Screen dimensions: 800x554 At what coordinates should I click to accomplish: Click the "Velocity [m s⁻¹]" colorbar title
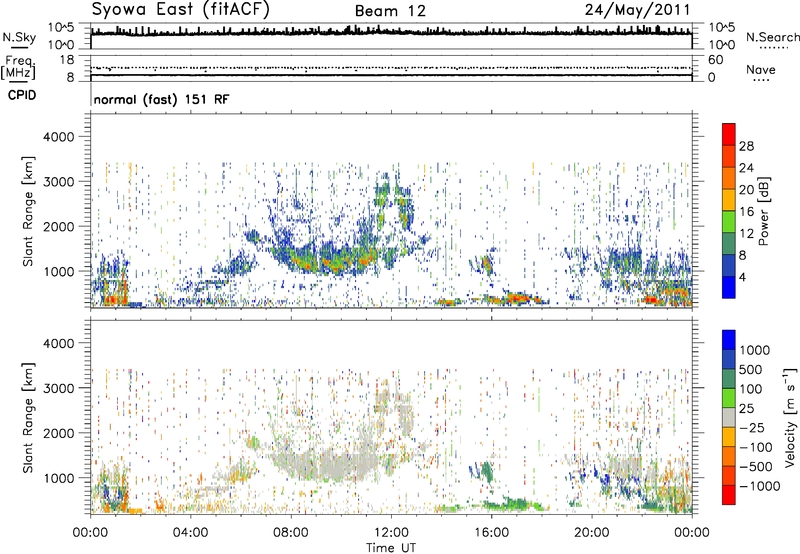tap(790, 417)
